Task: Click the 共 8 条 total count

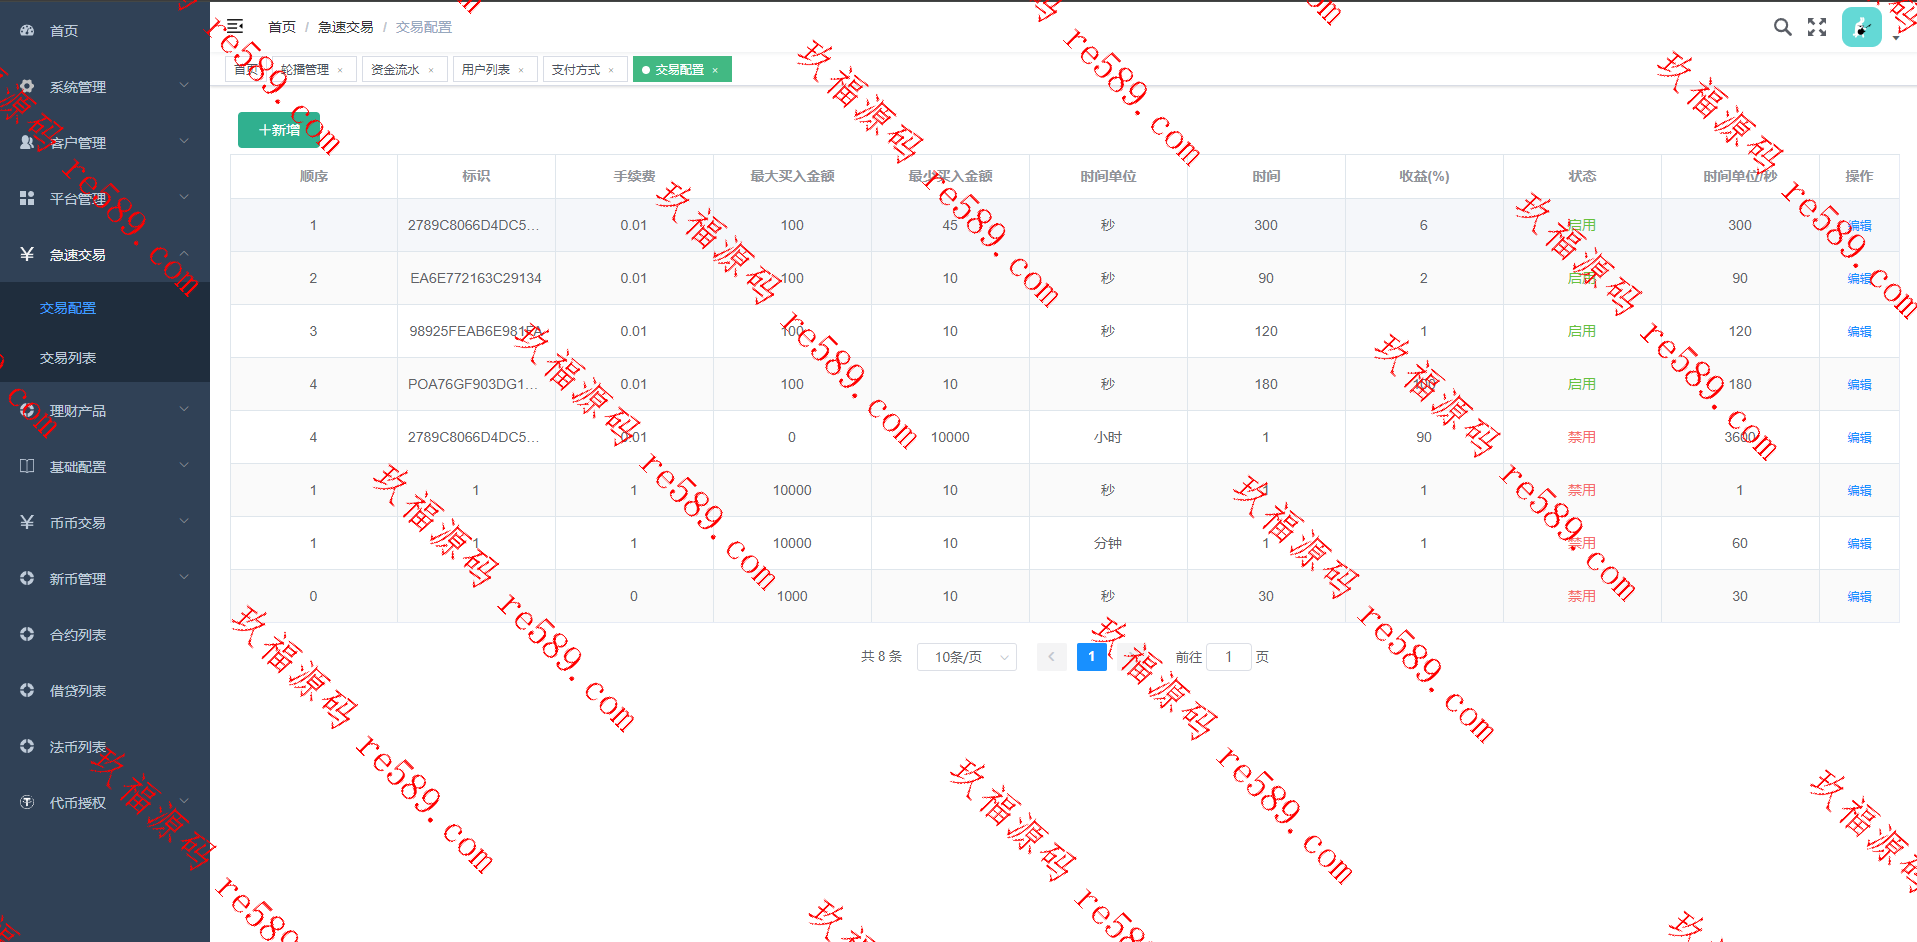Action: pos(881,656)
